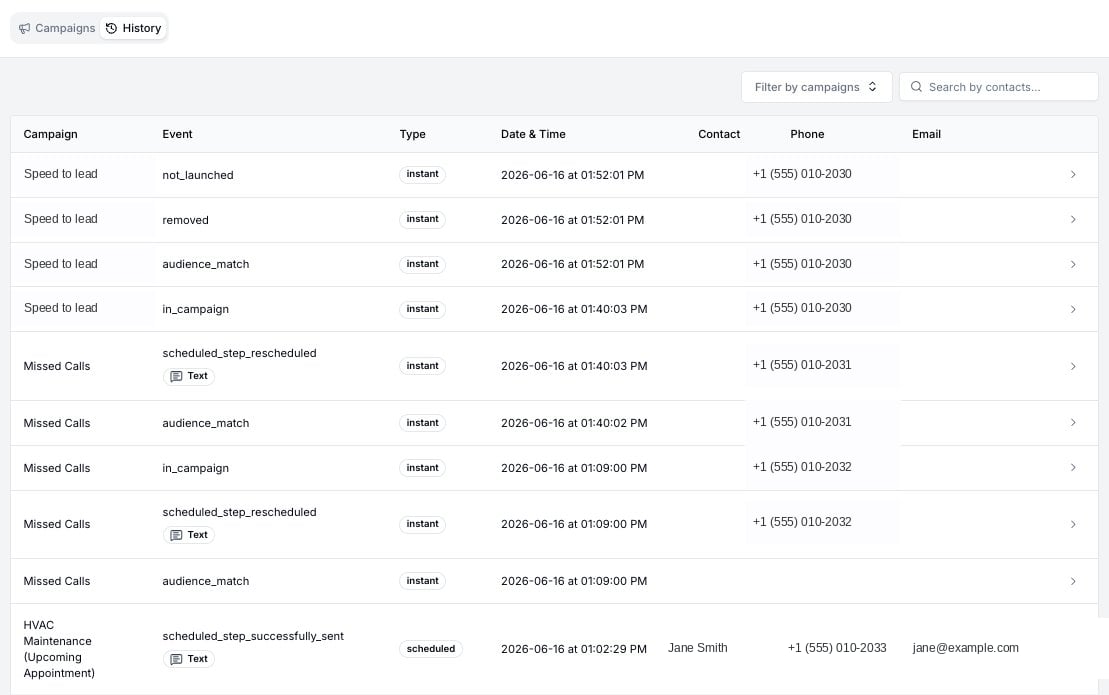The image size is (1109, 695).
Task: Click the megaphone icon beside Campaigns
Action: 25,28
